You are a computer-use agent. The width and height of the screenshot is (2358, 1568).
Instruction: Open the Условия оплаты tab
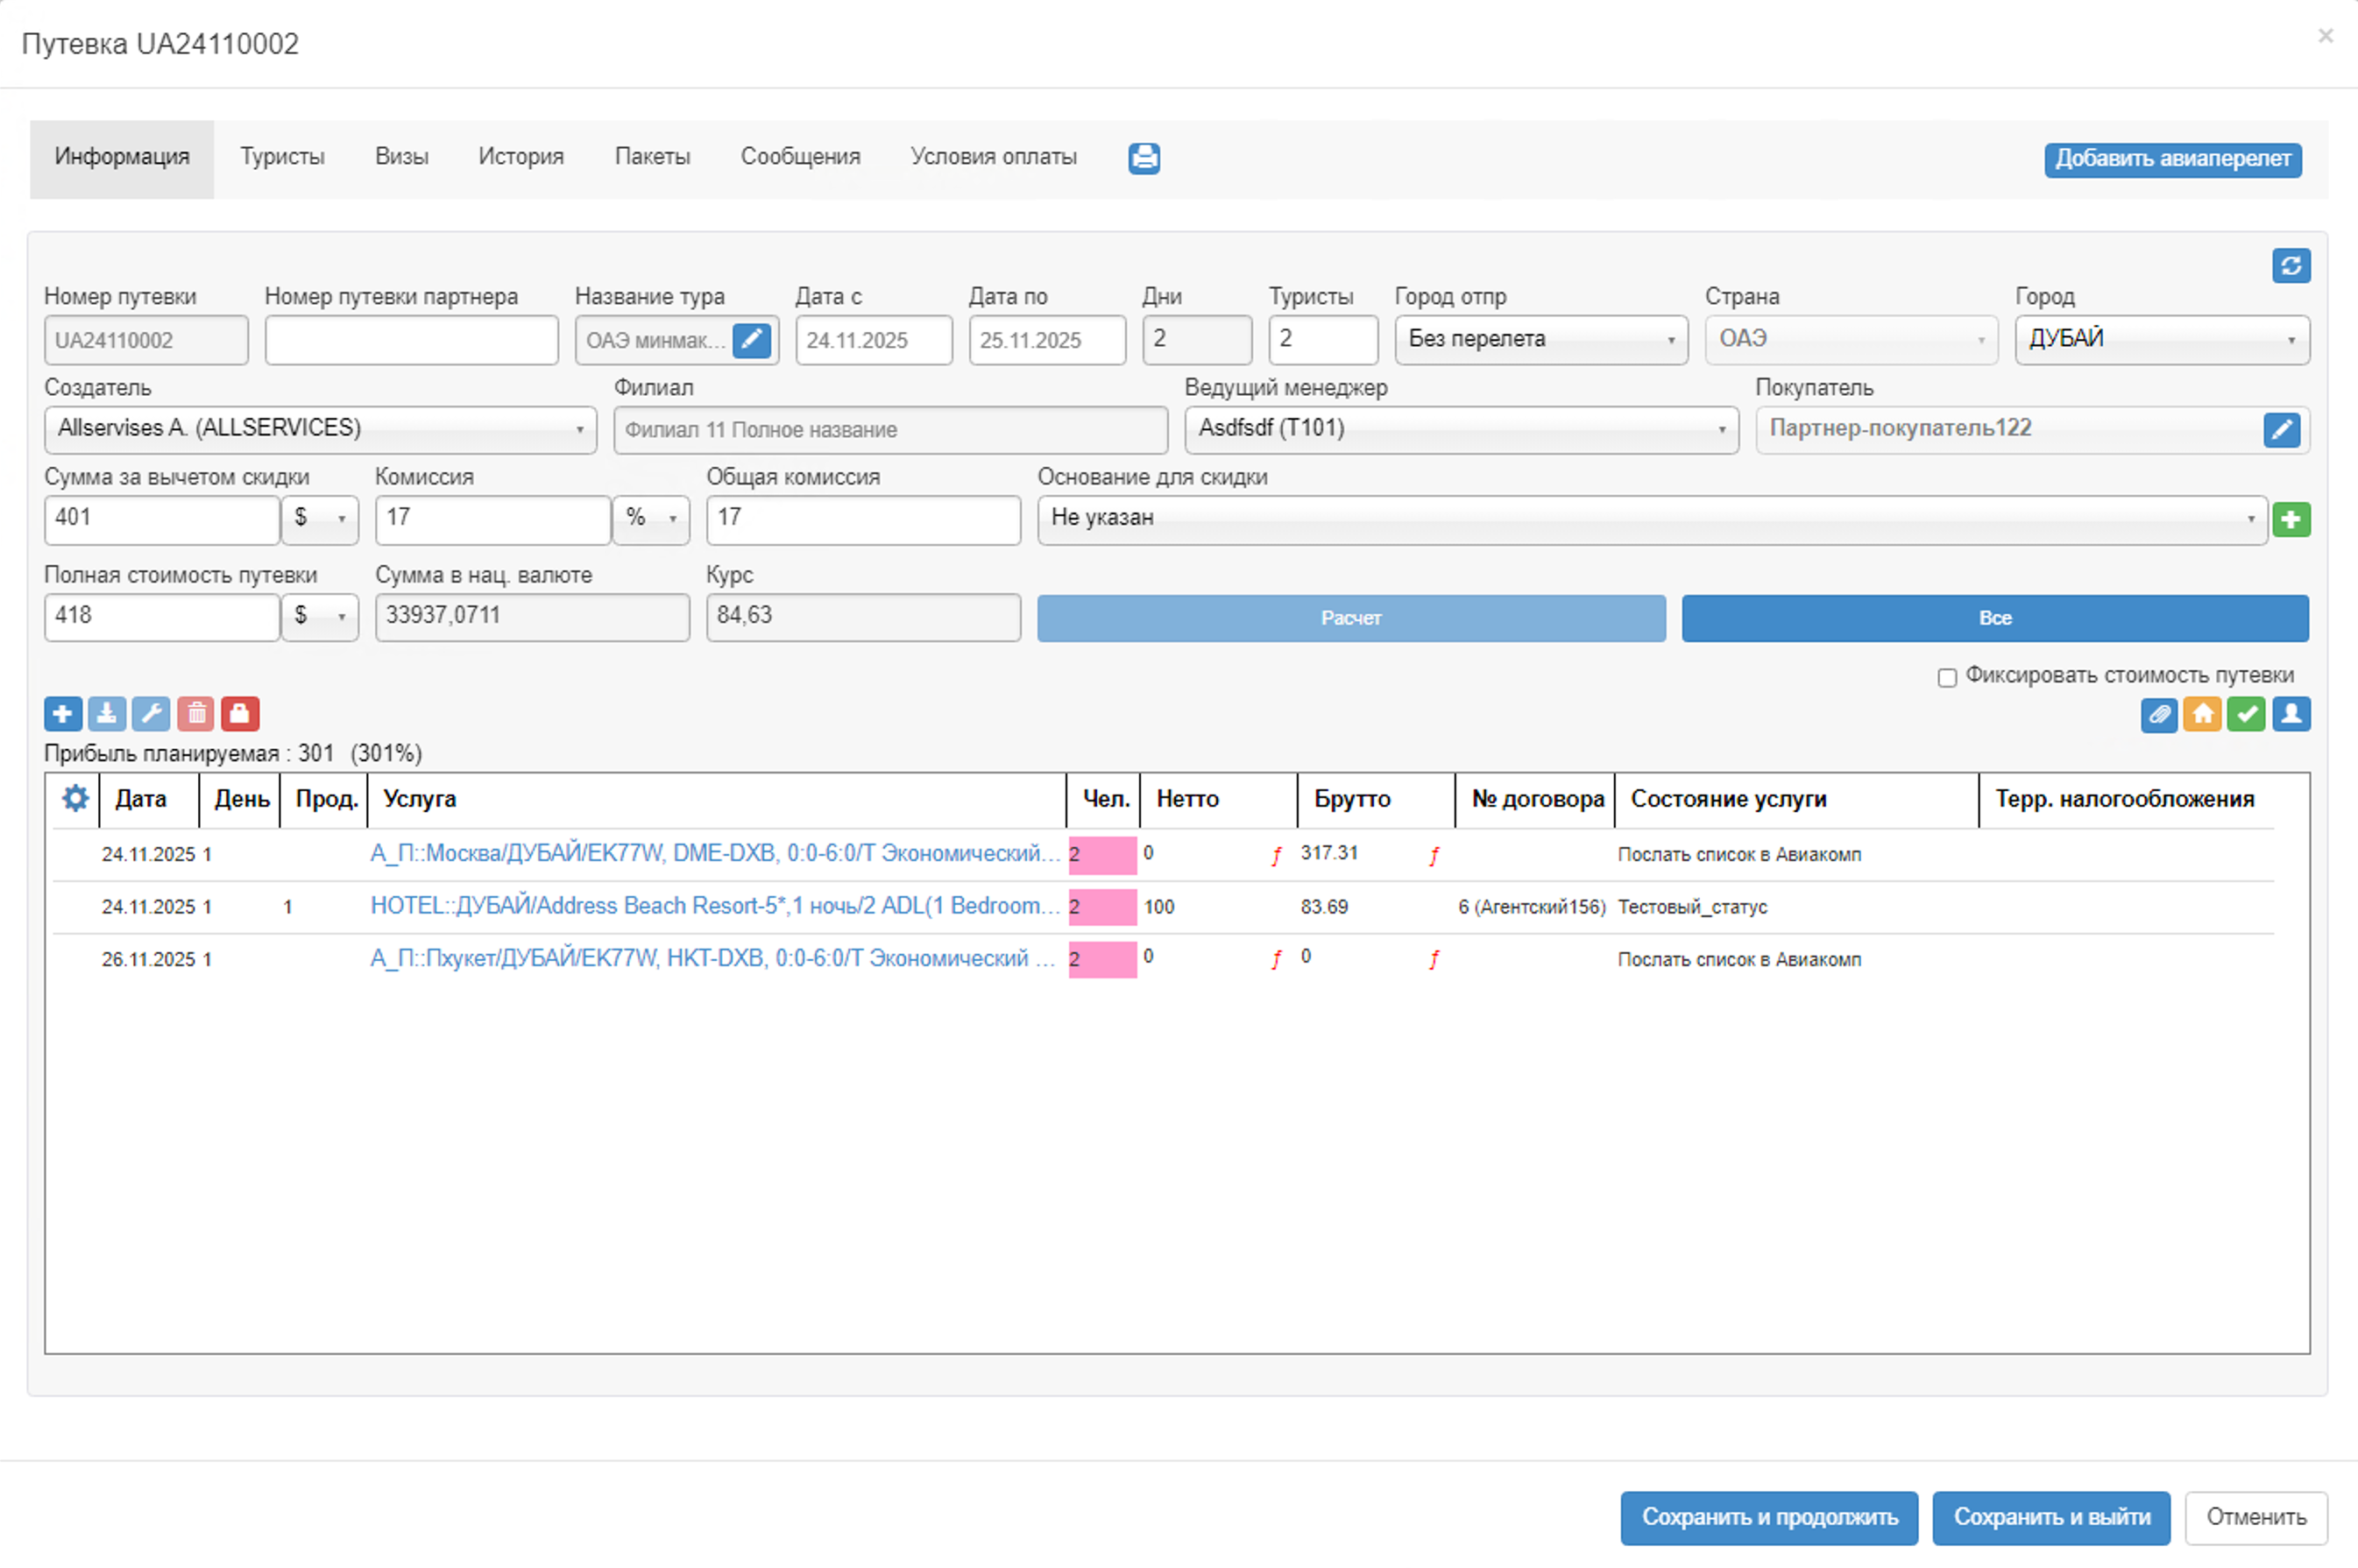click(x=993, y=157)
